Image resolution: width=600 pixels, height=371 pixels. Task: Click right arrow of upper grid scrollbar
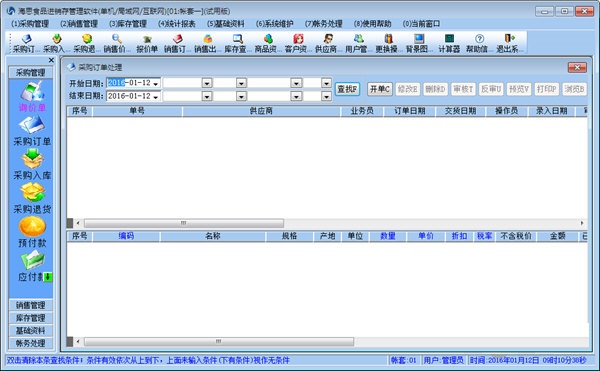(582, 223)
